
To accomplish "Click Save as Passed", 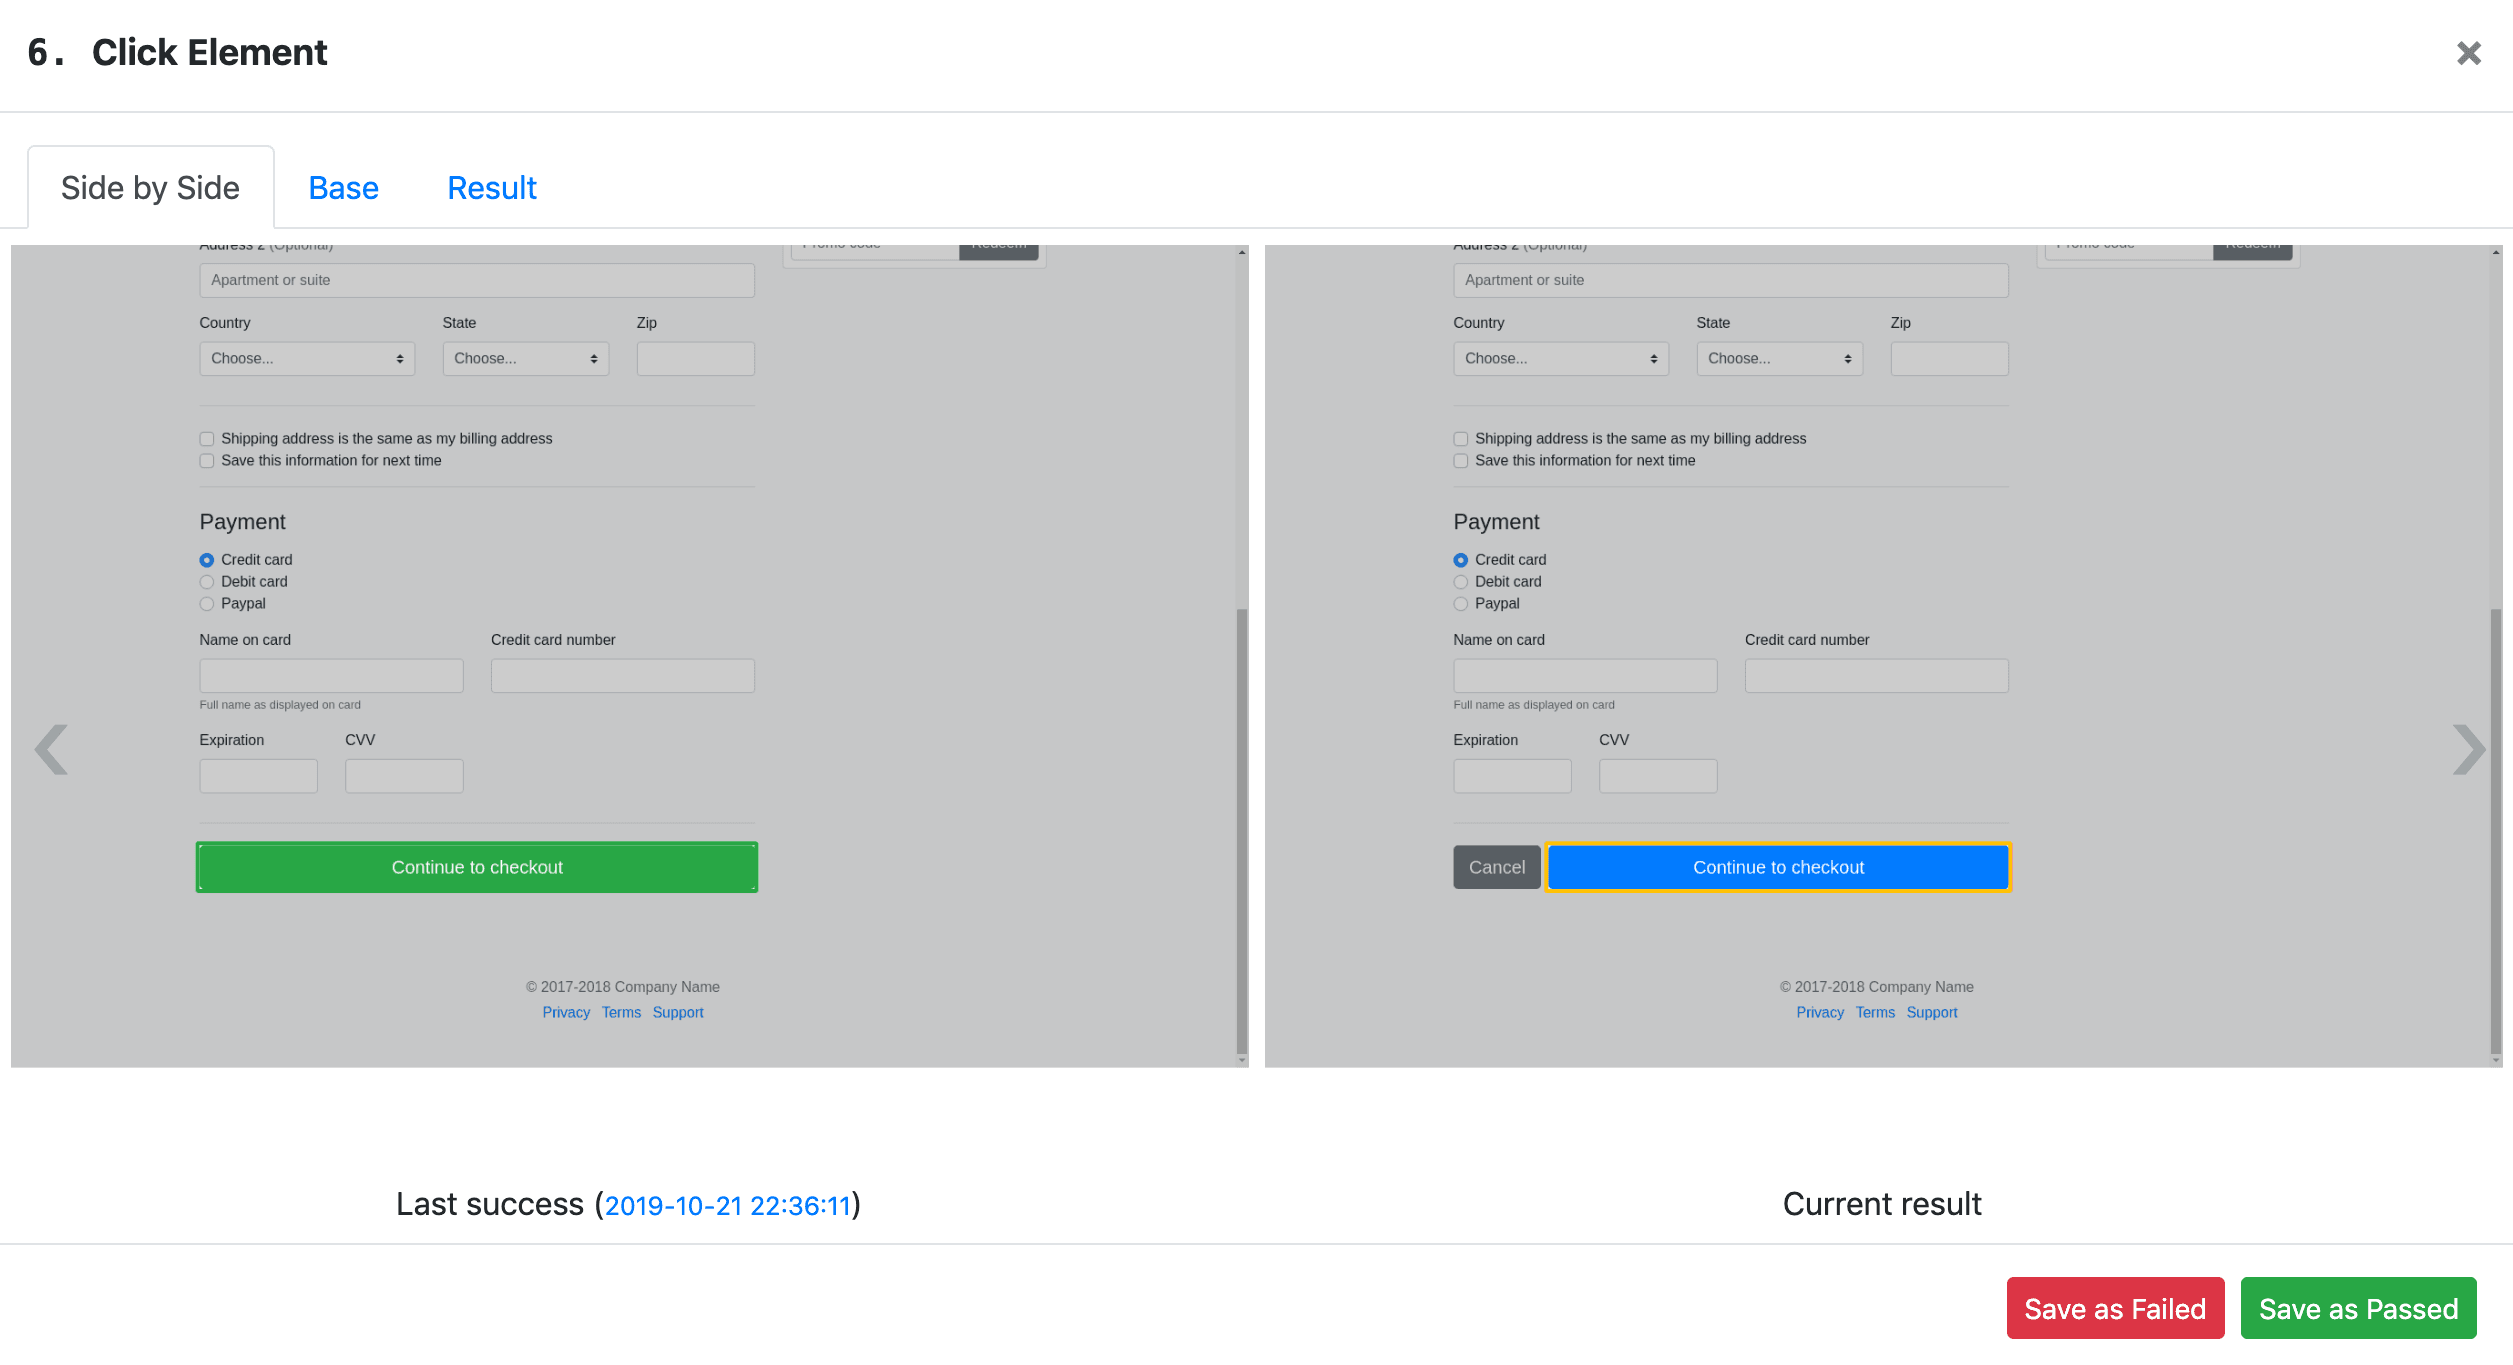I will click(2358, 1308).
